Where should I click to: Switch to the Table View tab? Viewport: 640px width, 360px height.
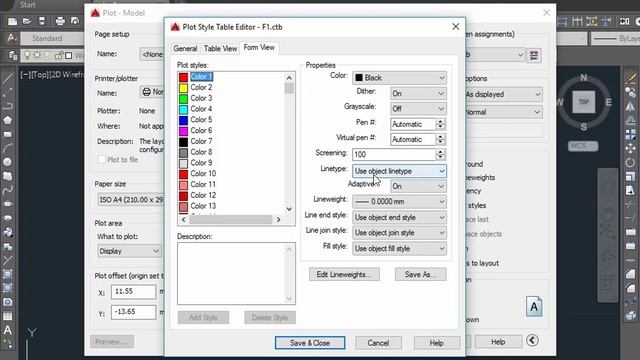tap(220, 49)
